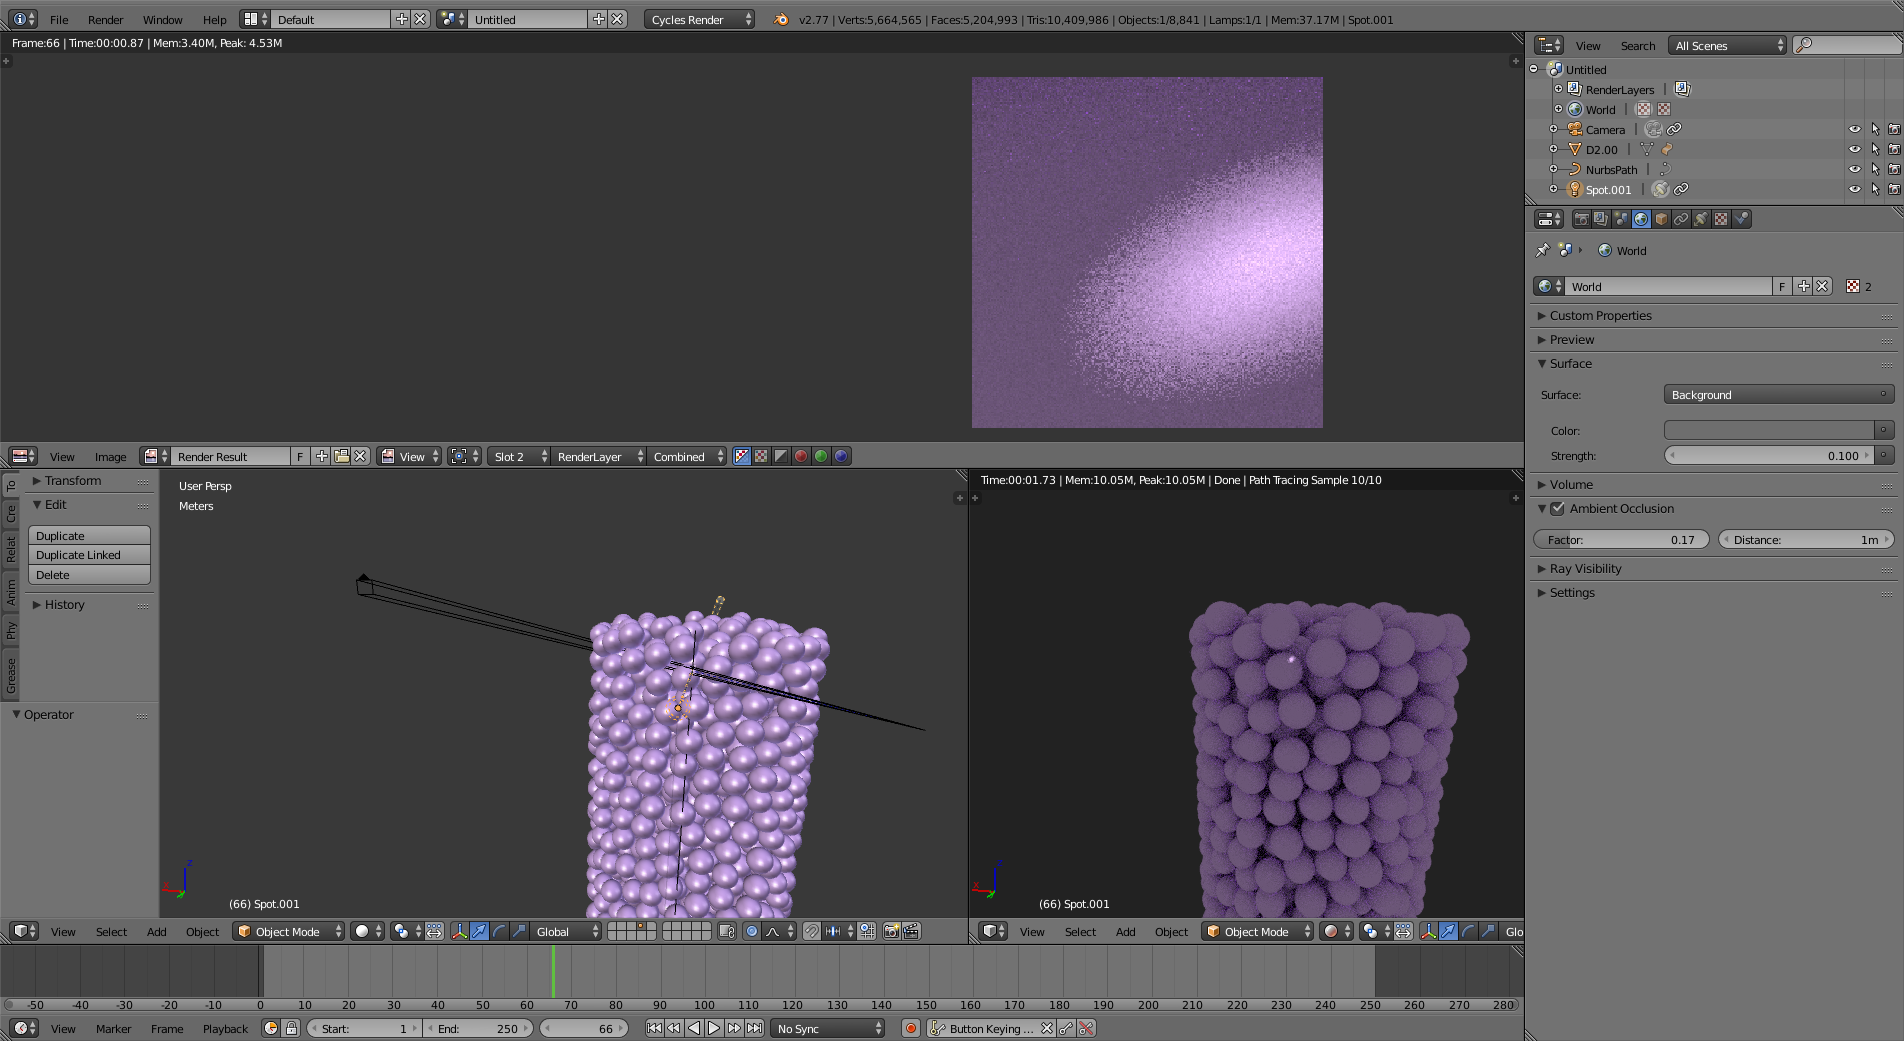Click the Duplicate button

[x=89, y=535]
